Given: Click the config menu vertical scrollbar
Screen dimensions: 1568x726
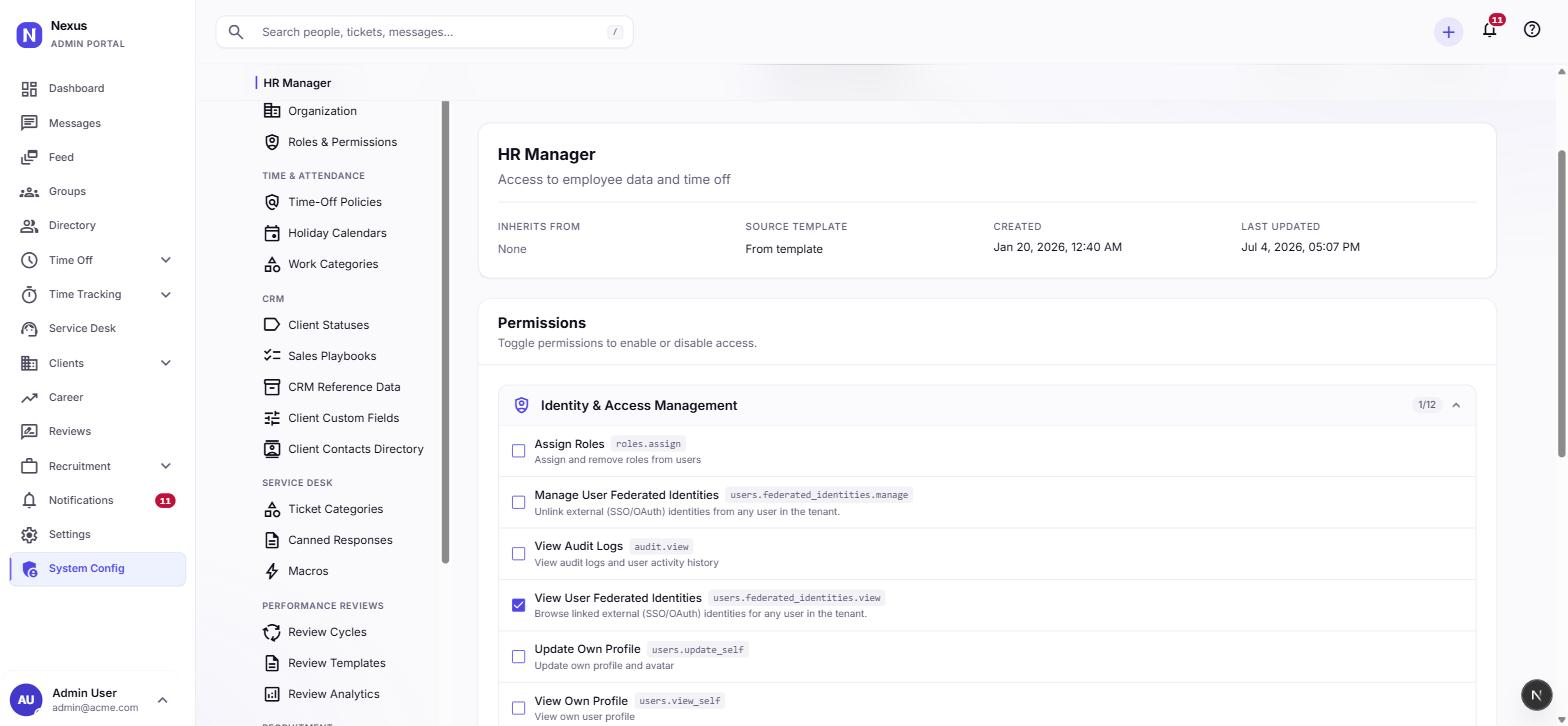Looking at the screenshot, I should tap(445, 331).
